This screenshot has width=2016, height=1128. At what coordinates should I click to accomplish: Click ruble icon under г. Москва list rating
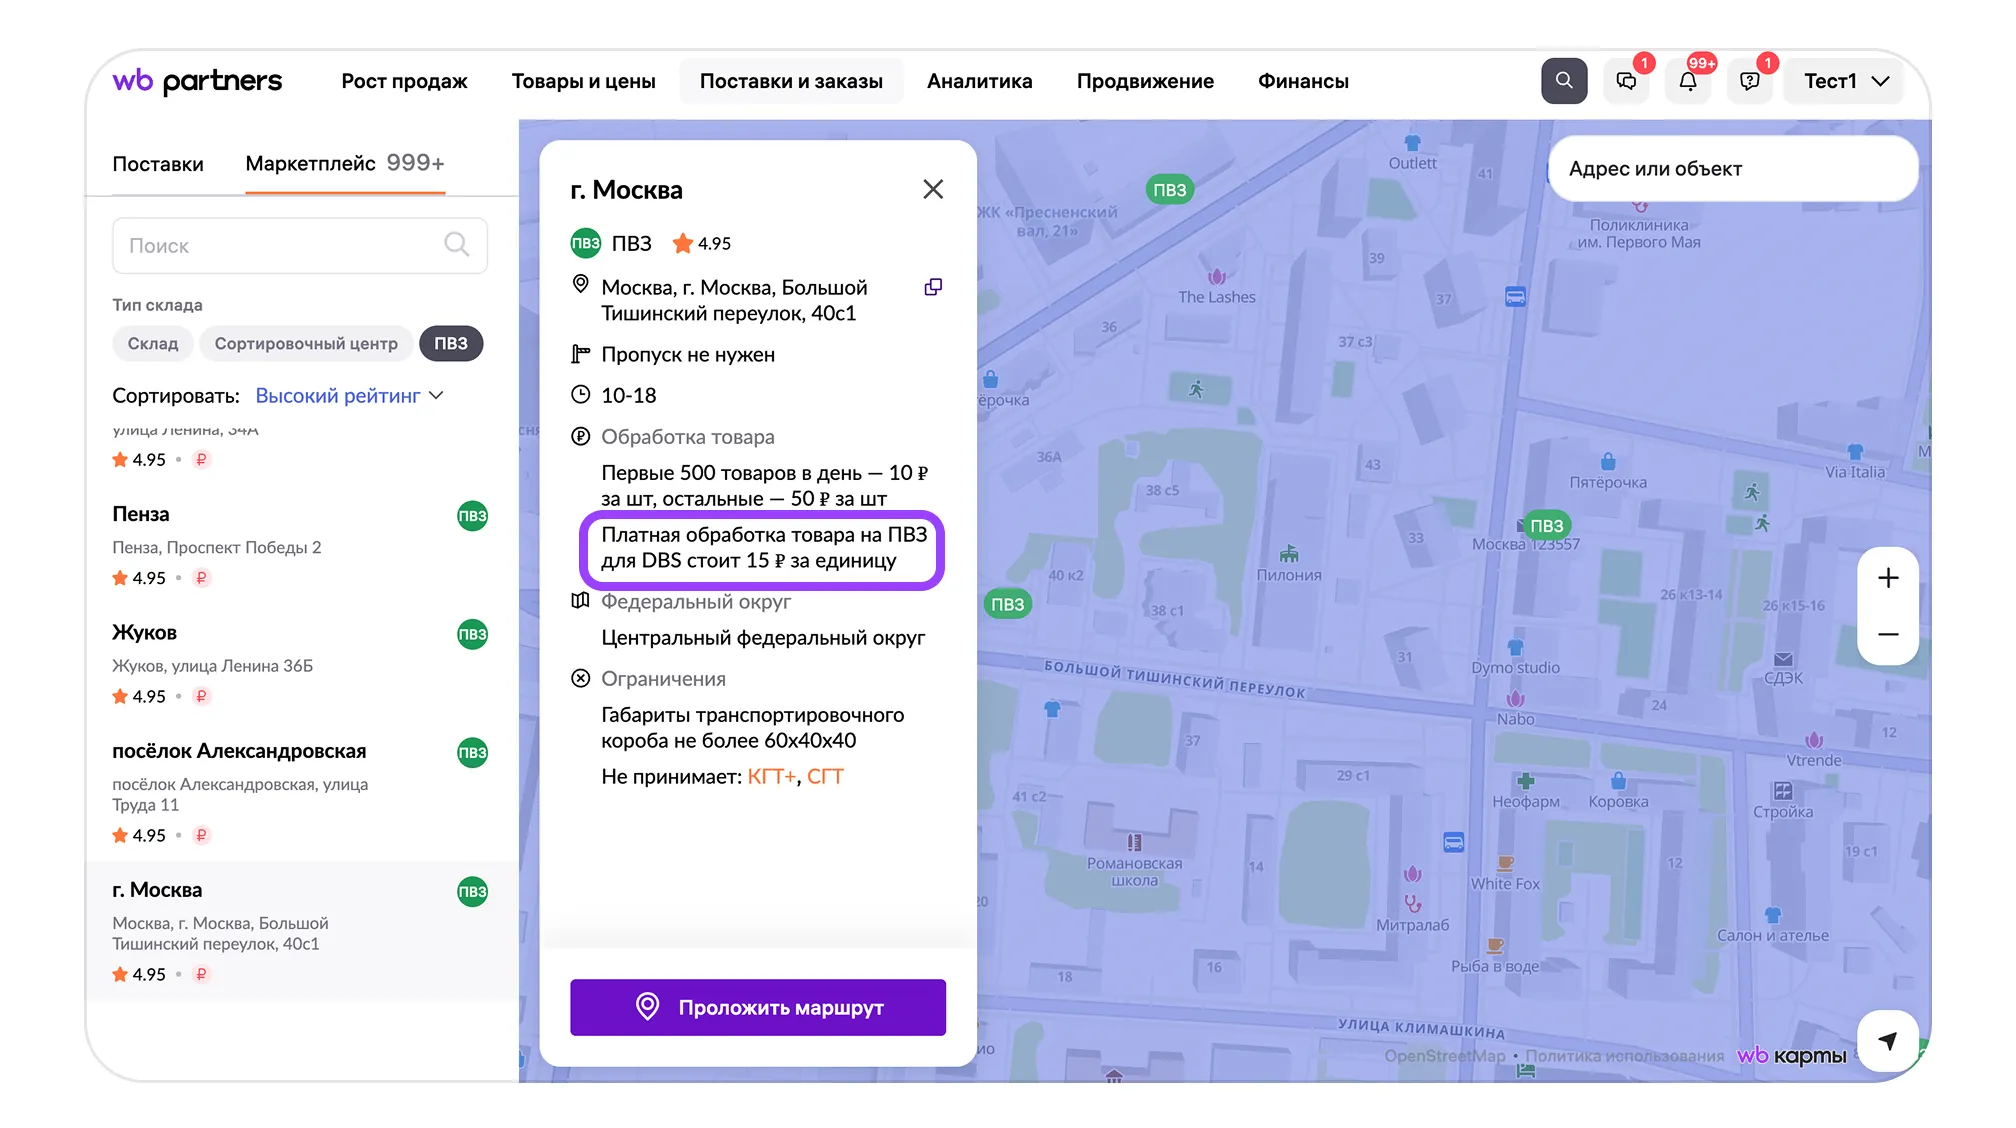(x=201, y=974)
